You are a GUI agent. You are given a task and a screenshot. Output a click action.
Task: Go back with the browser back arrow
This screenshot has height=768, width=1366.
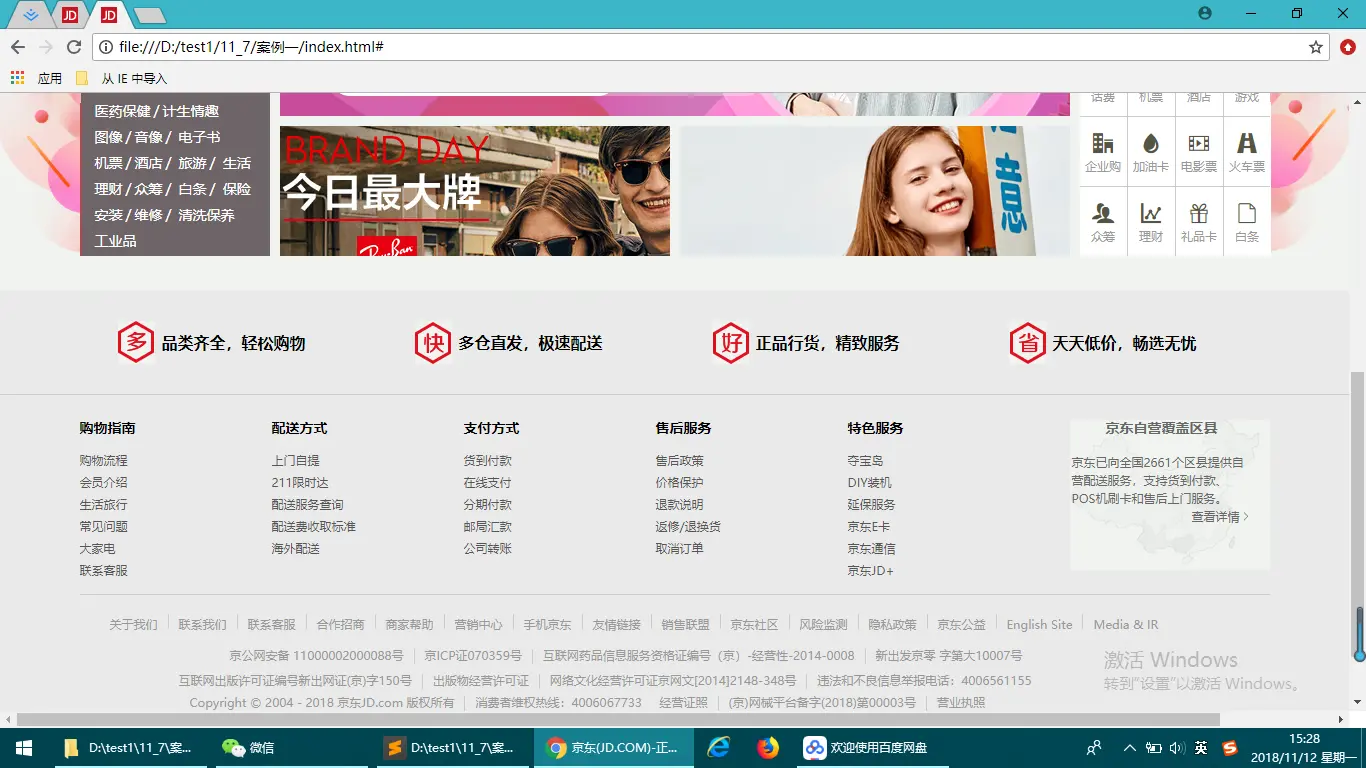pyautogui.click(x=18, y=47)
